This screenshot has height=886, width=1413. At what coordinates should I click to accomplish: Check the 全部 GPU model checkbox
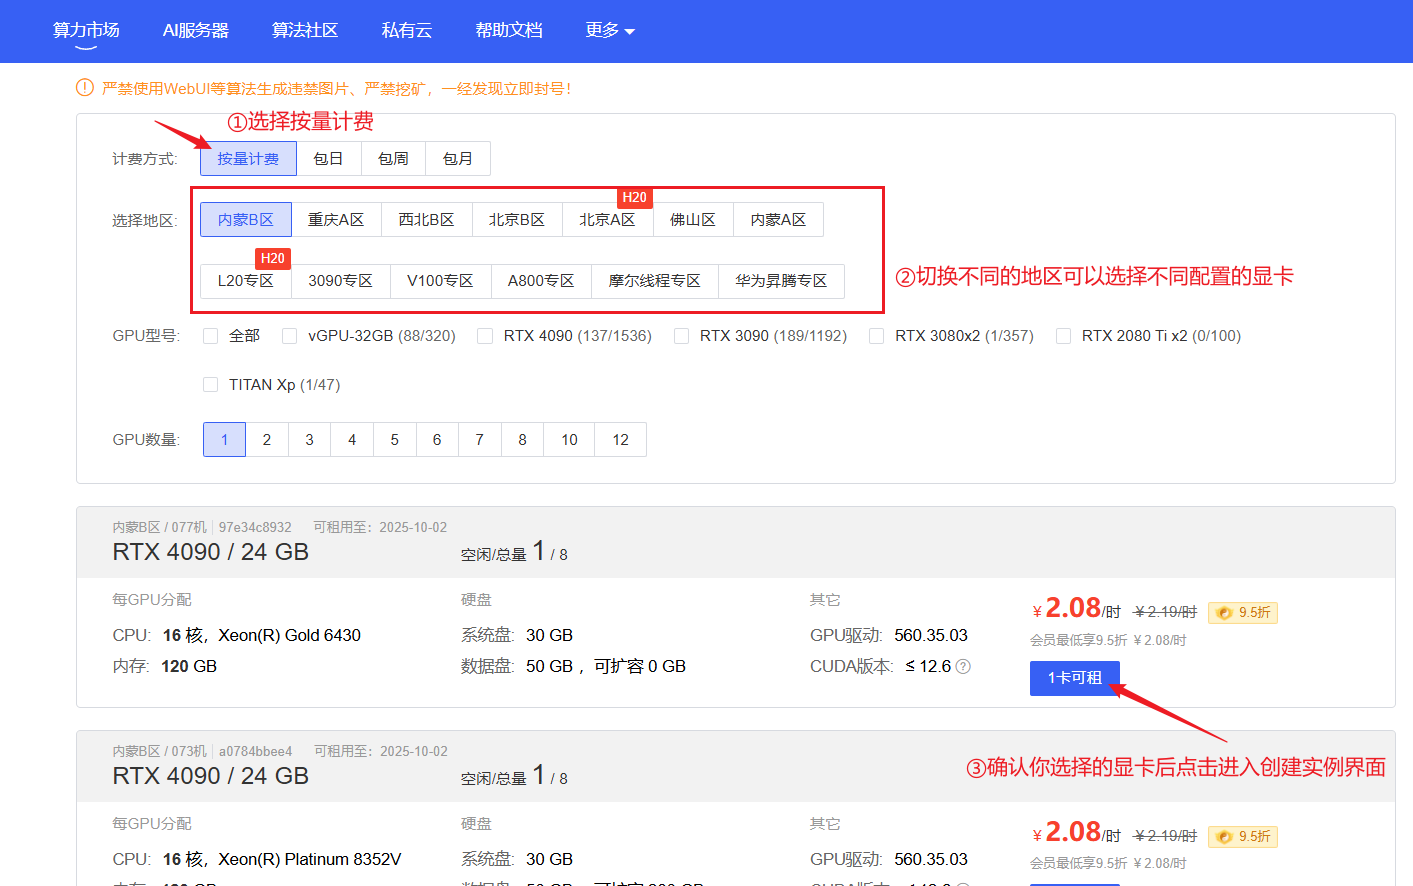coord(210,336)
